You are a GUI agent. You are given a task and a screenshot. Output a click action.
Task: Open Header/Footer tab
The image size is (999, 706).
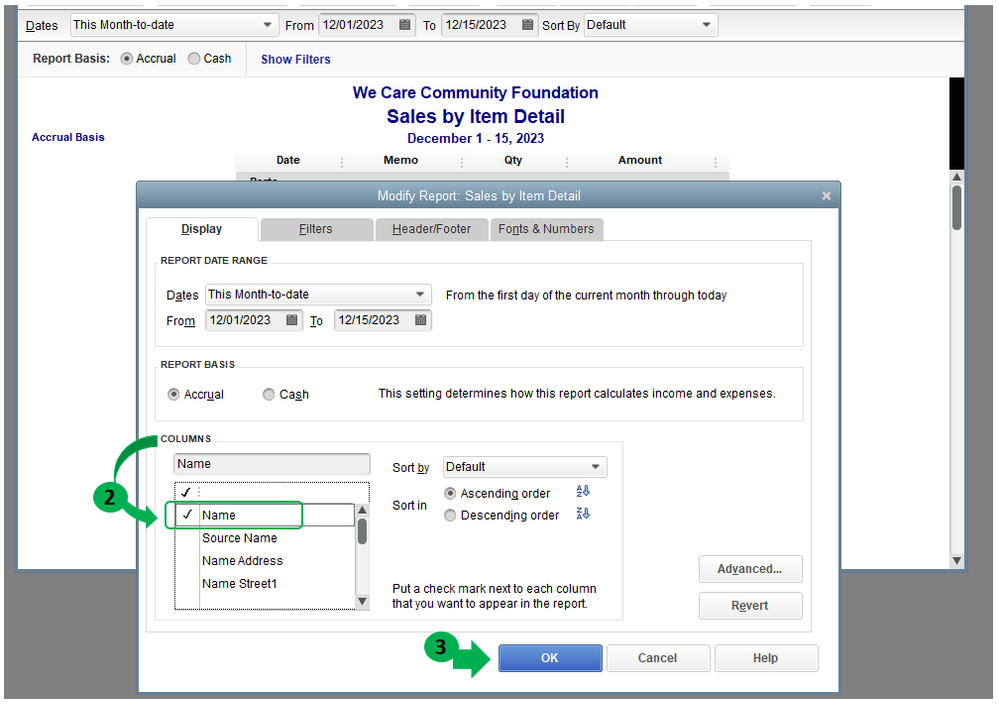click(431, 229)
